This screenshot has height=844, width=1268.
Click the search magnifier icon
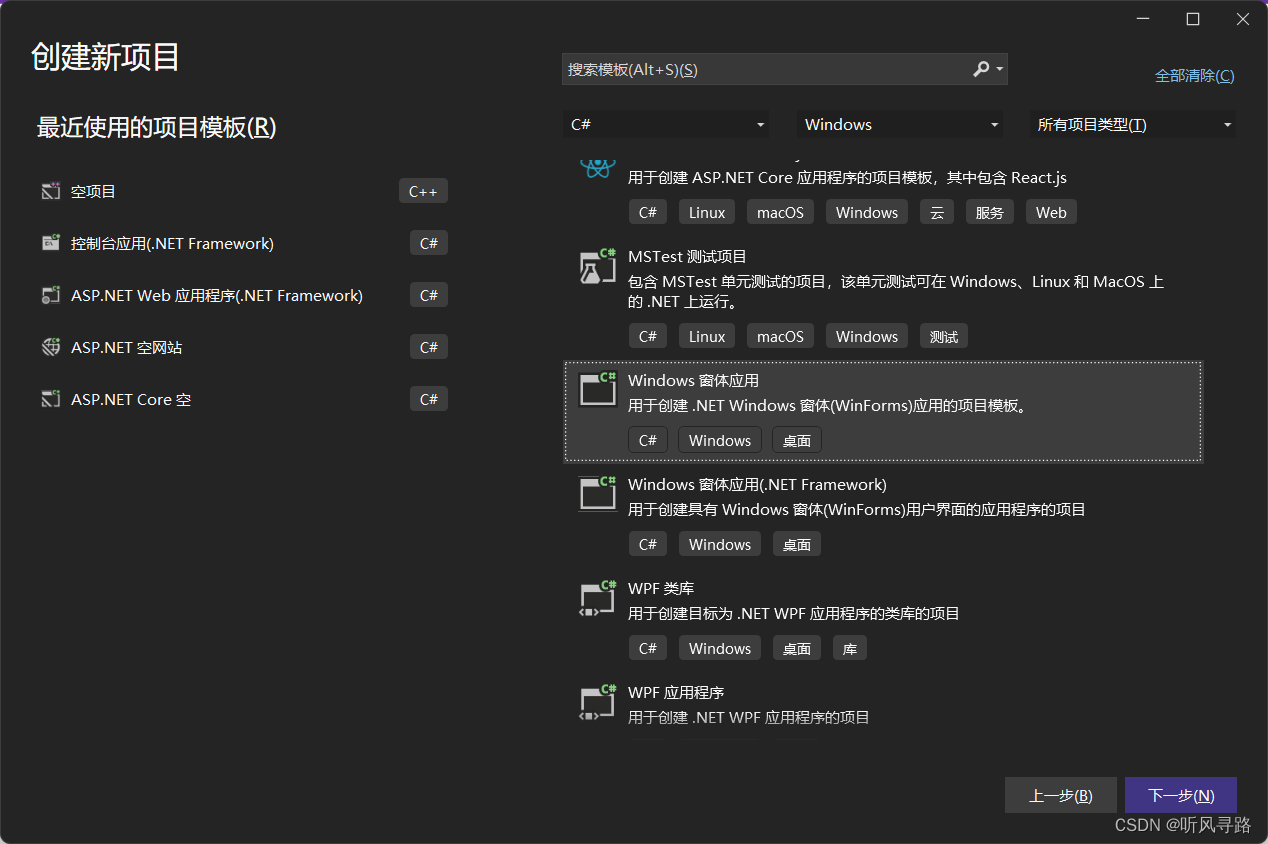coord(978,68)
